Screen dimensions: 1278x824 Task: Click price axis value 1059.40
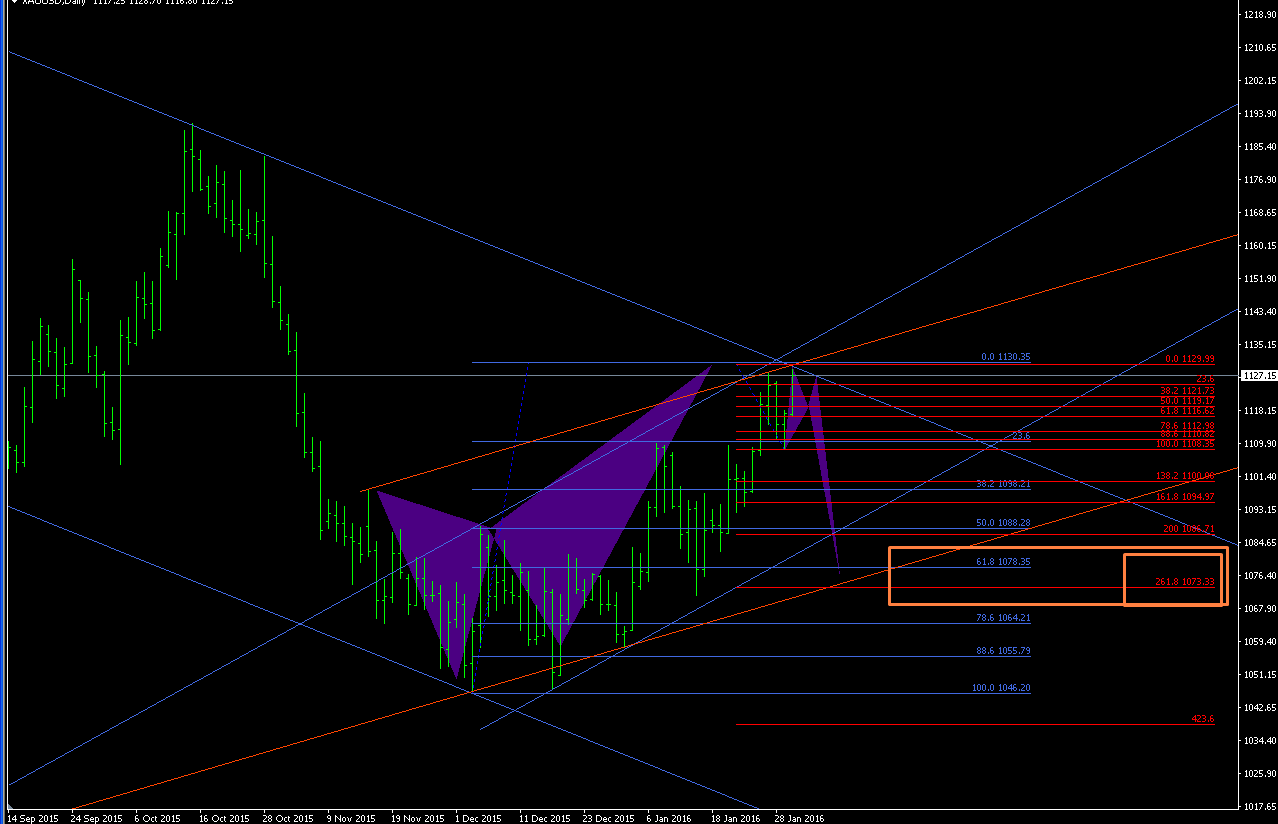(1259, 642)
